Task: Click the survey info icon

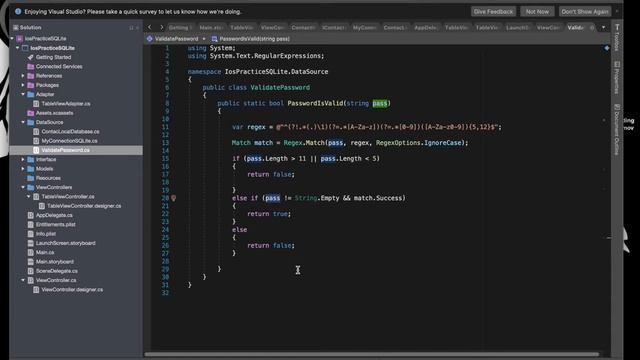Action: click(x=18, y=11)
